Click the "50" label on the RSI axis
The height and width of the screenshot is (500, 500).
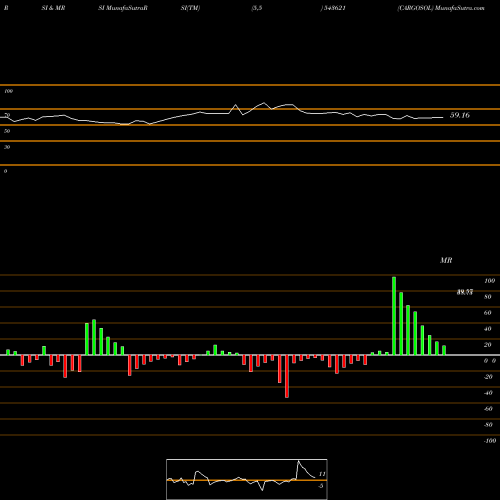click(7, 131)
